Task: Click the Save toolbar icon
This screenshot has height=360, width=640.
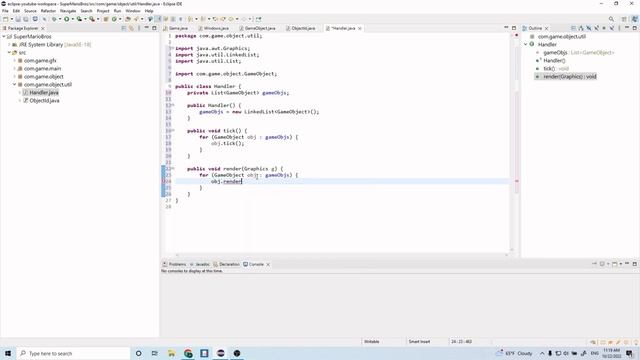Action: 18,19
